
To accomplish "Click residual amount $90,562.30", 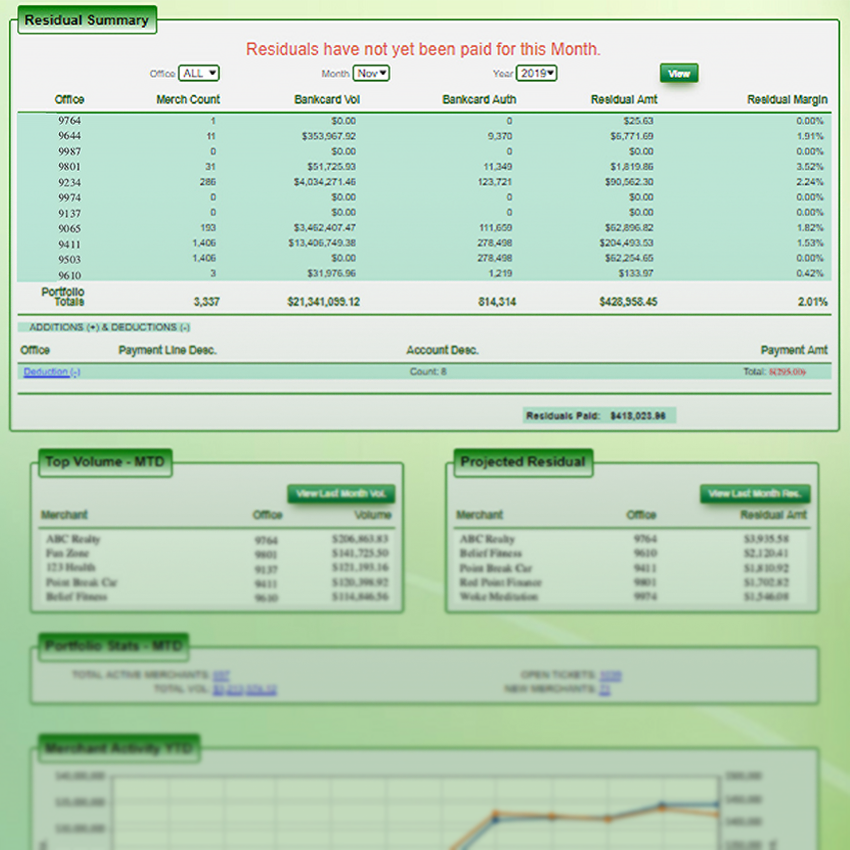I will 629,182.
